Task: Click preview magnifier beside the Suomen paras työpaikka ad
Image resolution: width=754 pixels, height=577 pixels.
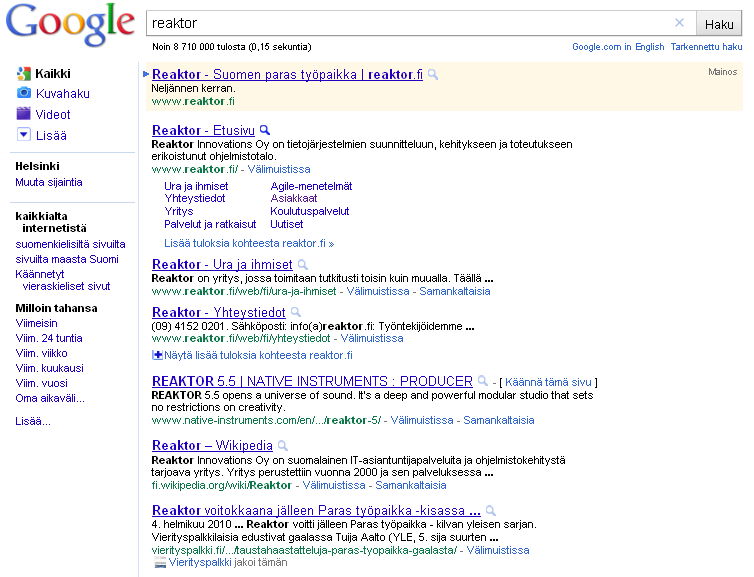Action: tap(433, 75)
